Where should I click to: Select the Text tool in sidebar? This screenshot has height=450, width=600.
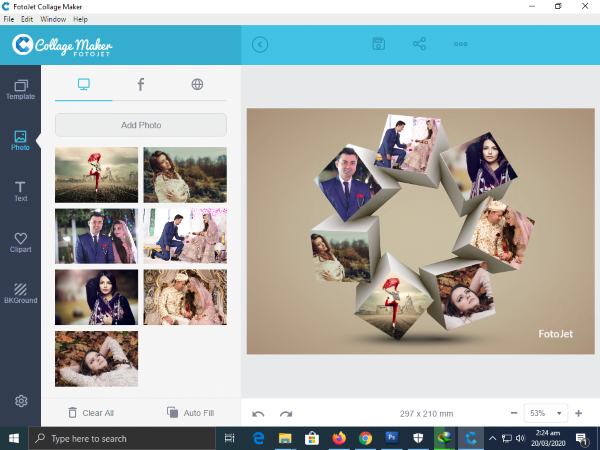pos(20,191)
